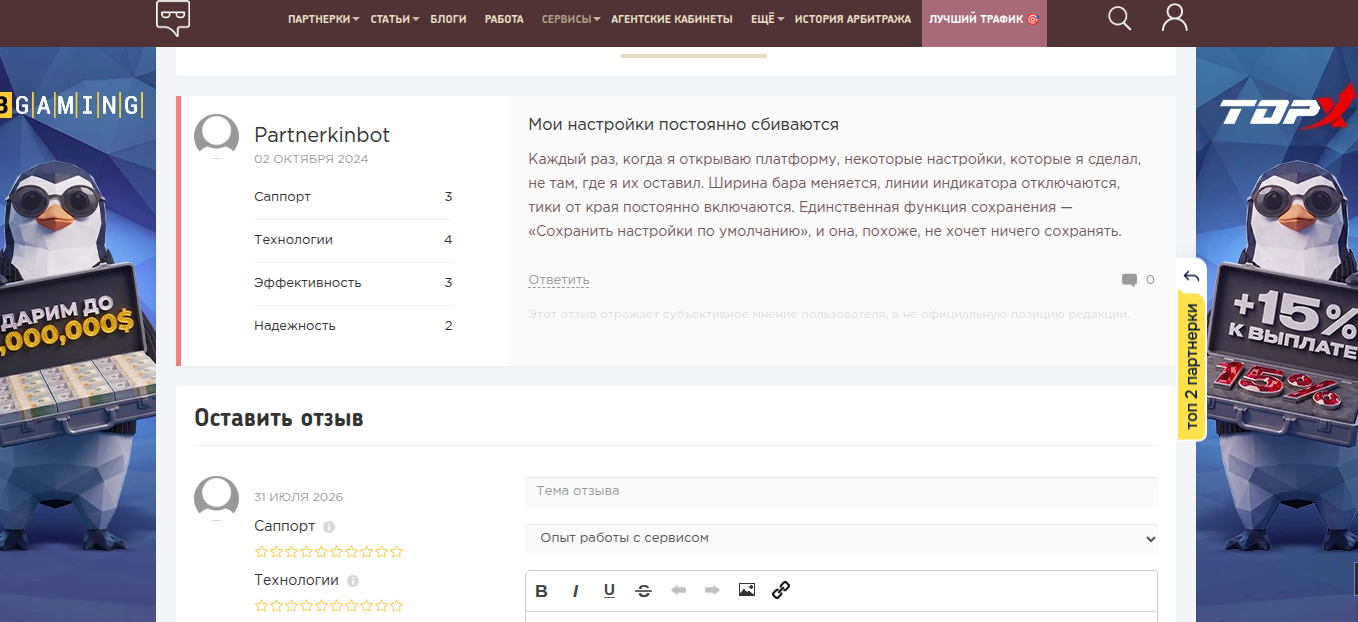This screenshot has width=1358, height=622.
Task: Apply strikethrough formatting in the editor
Action: point(644,591)
